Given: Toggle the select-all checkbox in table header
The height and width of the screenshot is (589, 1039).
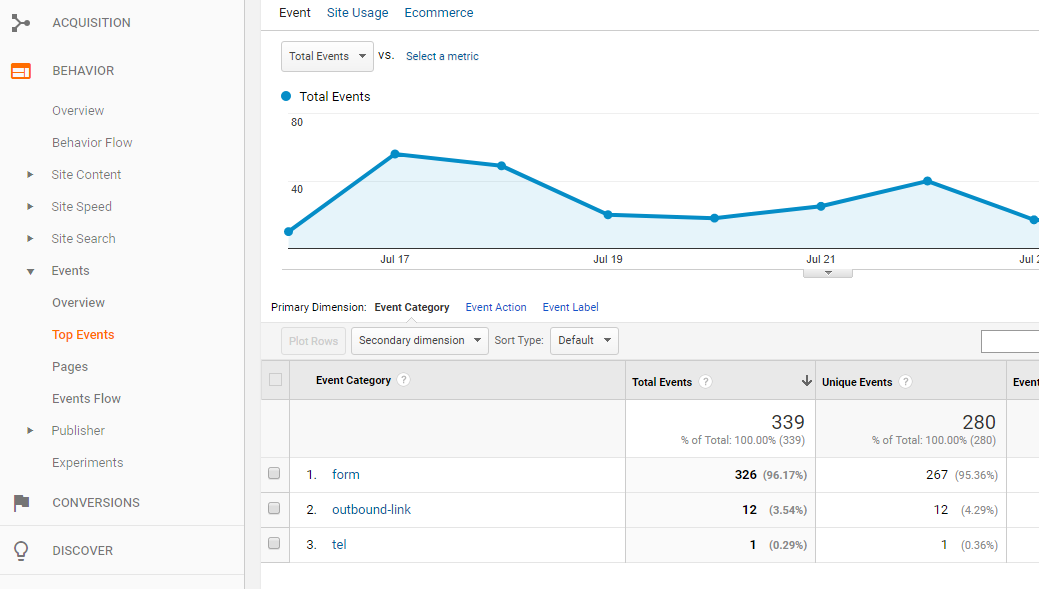Looking at the screenshot, I should pyautogui.click(x=276, y=380).
